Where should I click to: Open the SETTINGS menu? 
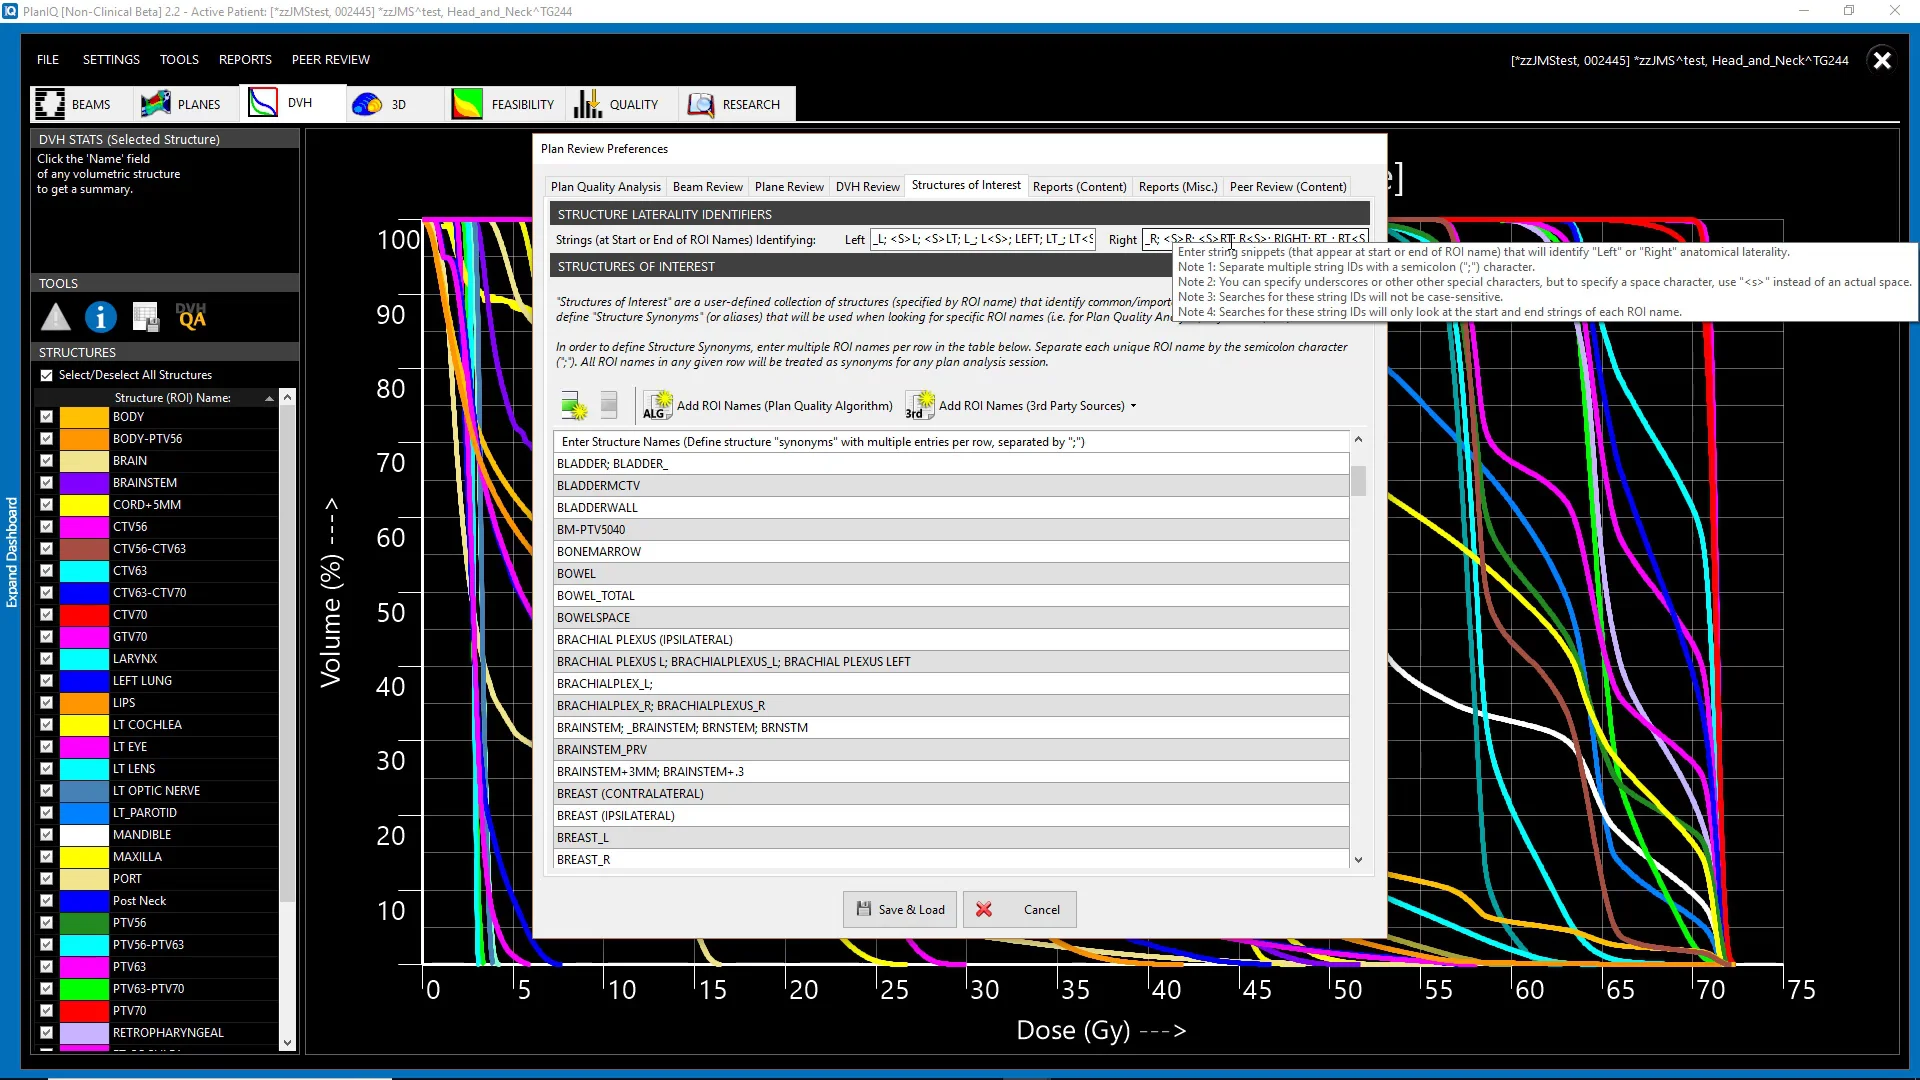(111, 59)
